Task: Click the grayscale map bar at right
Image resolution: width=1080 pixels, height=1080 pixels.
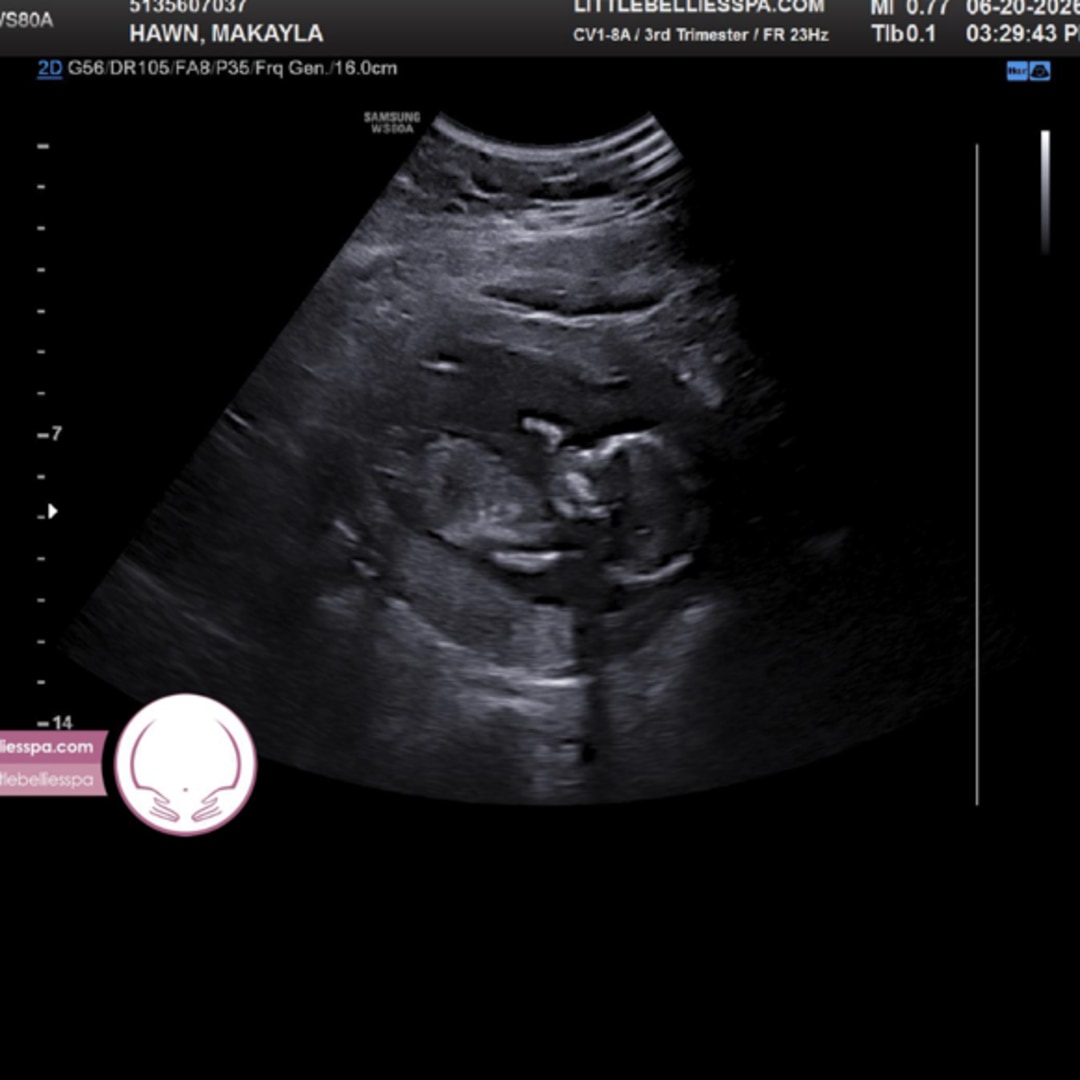Action: [1045, 192]
